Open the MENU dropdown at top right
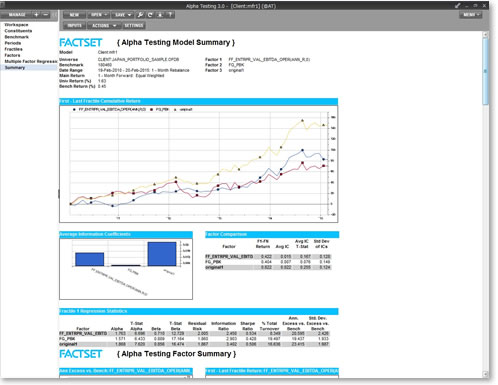 470,15
